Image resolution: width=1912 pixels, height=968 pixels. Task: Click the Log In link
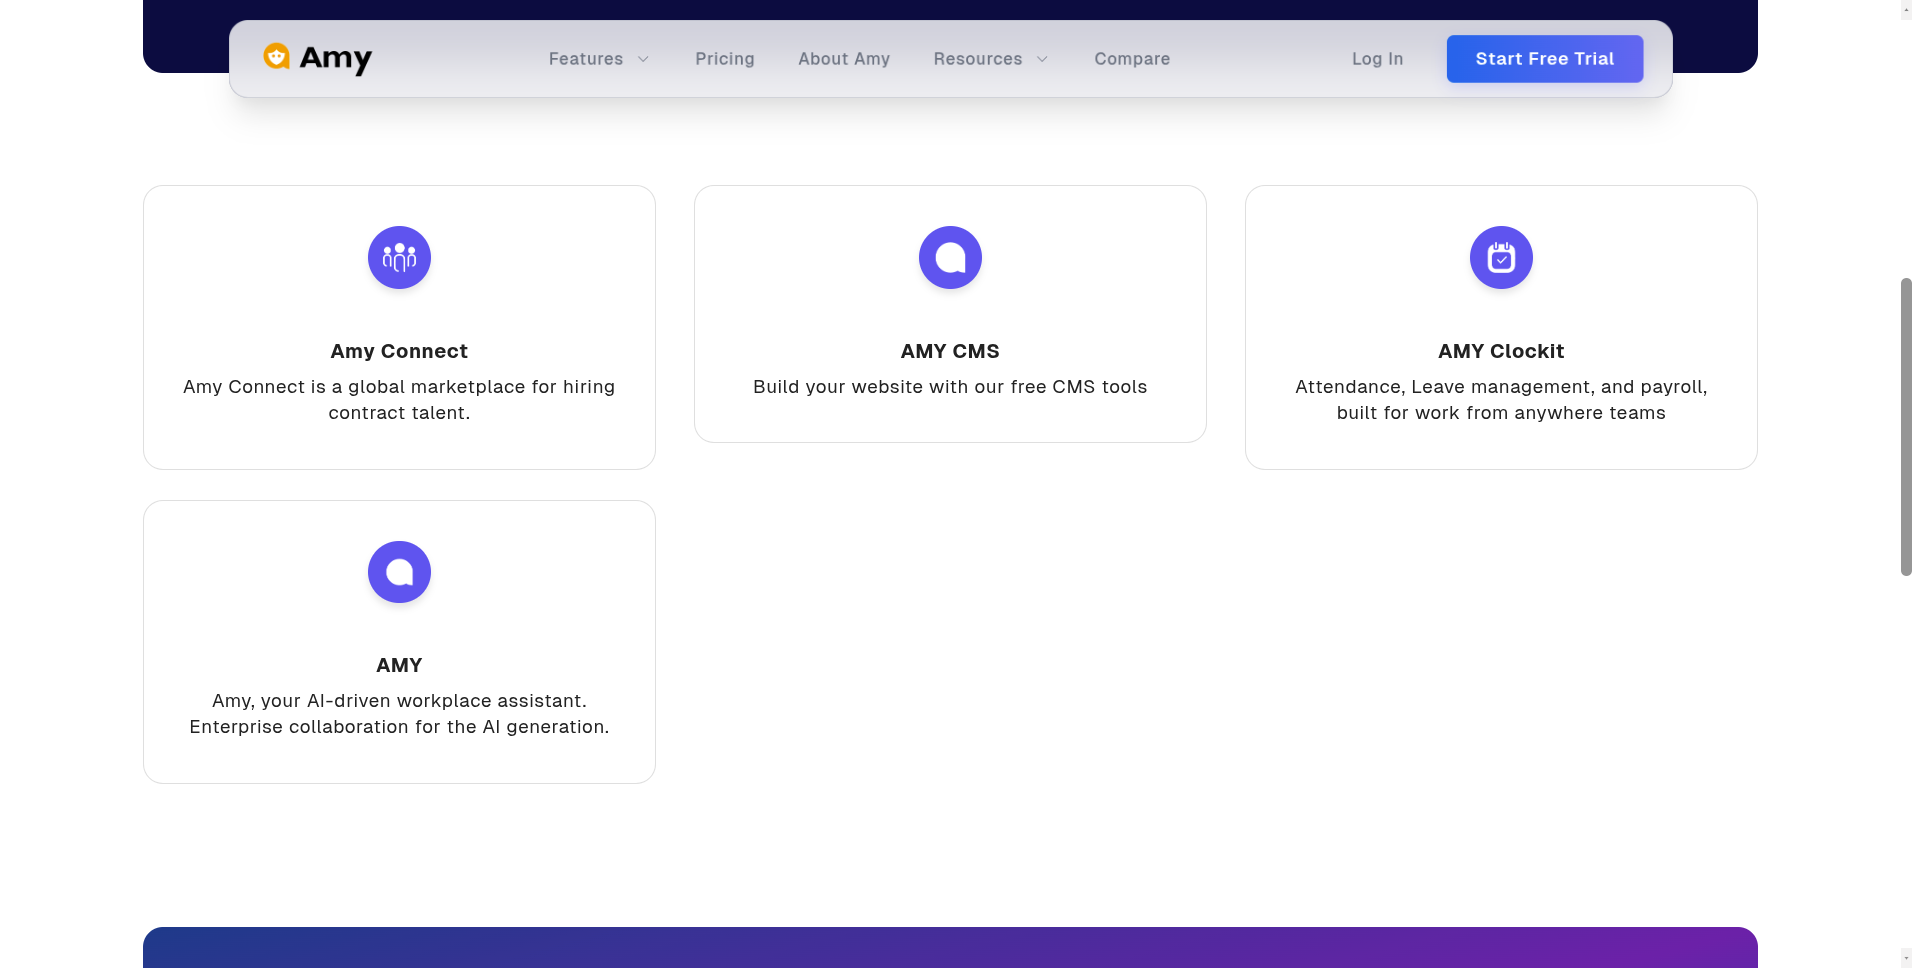(1377, 59)
